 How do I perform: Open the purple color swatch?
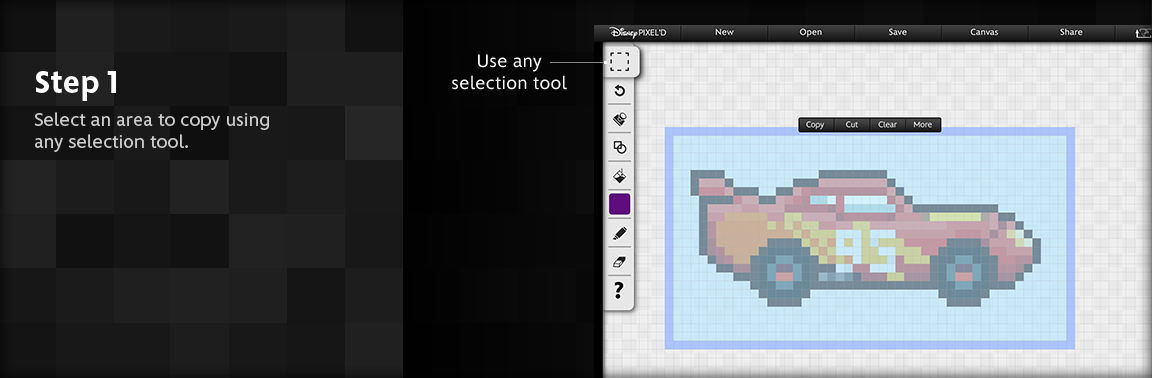click(619, 204)
